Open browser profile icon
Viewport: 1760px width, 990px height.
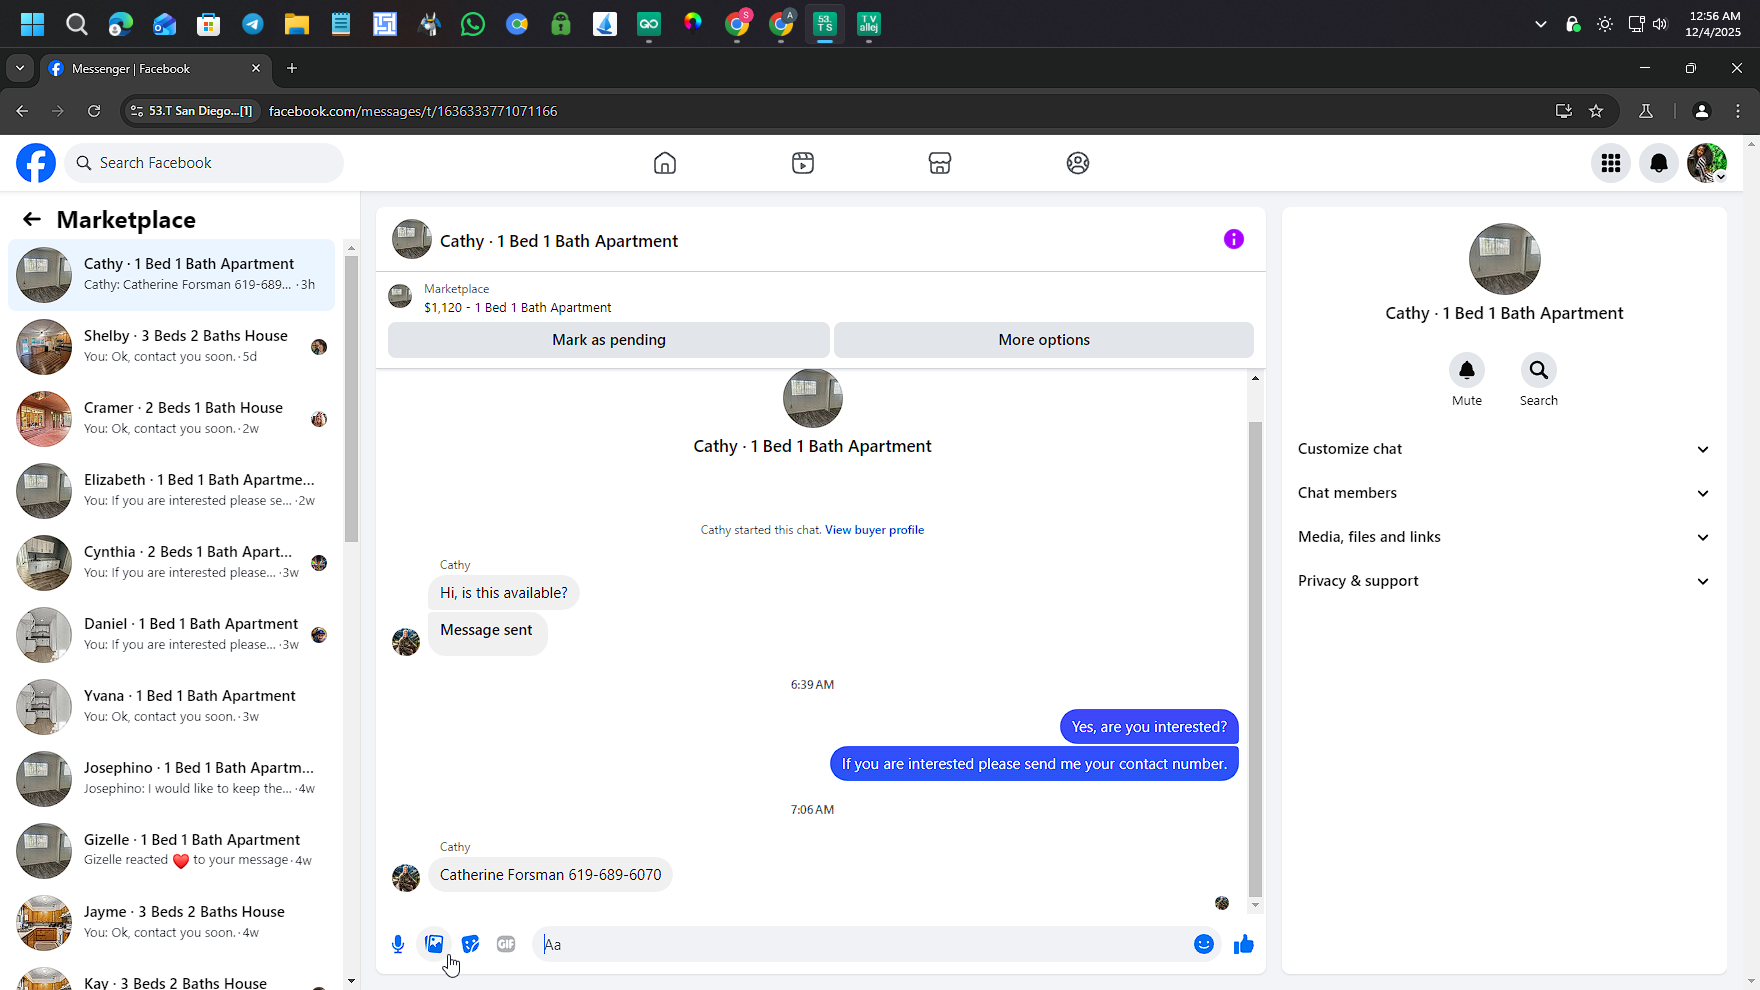click(x=1701, y=111)
